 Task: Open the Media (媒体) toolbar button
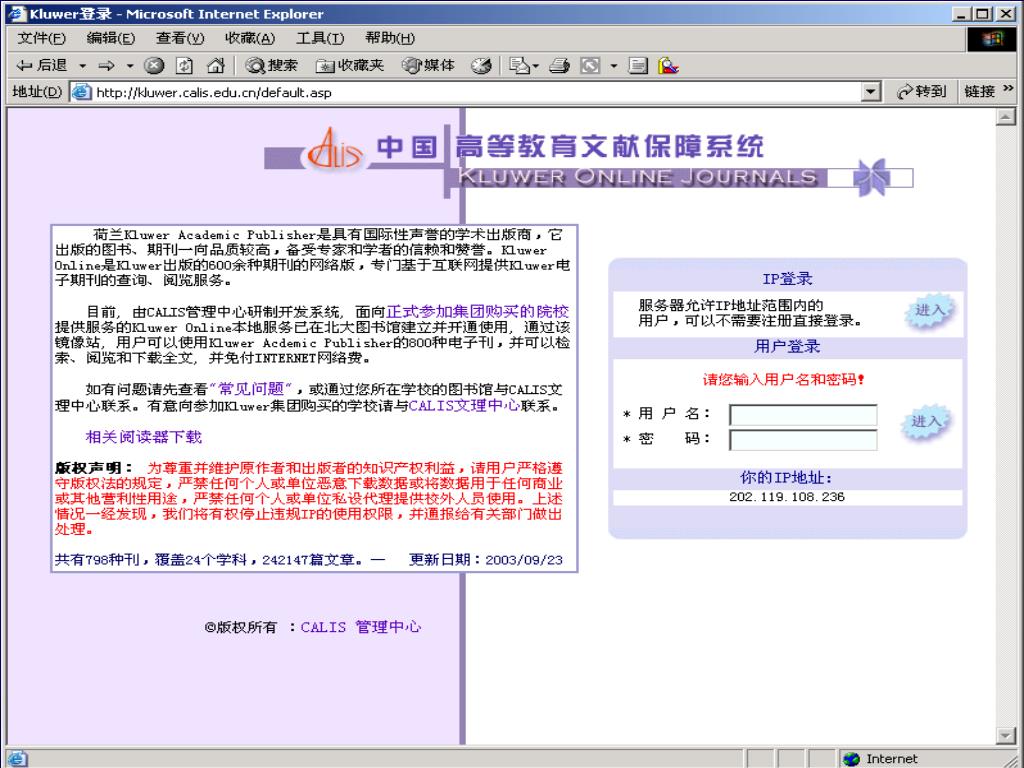coord(428,65)
